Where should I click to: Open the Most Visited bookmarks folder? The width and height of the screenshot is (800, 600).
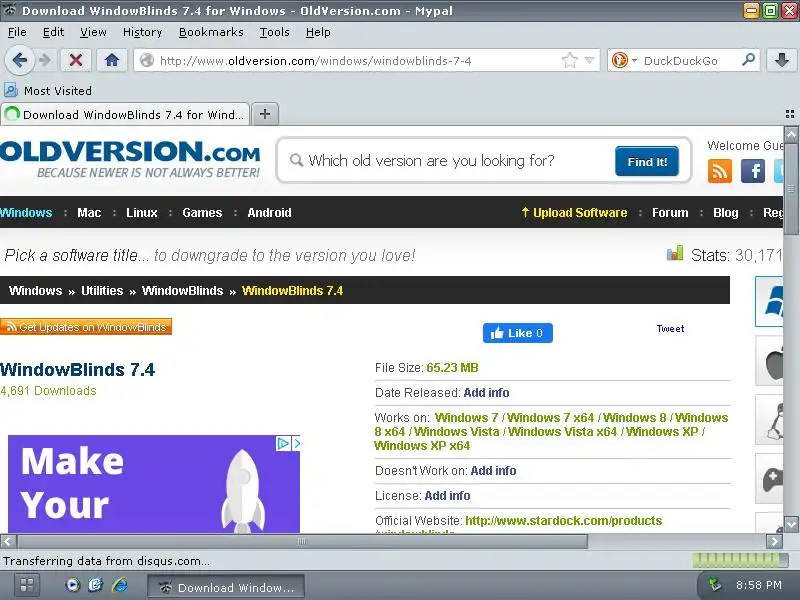tap(48, 91)
